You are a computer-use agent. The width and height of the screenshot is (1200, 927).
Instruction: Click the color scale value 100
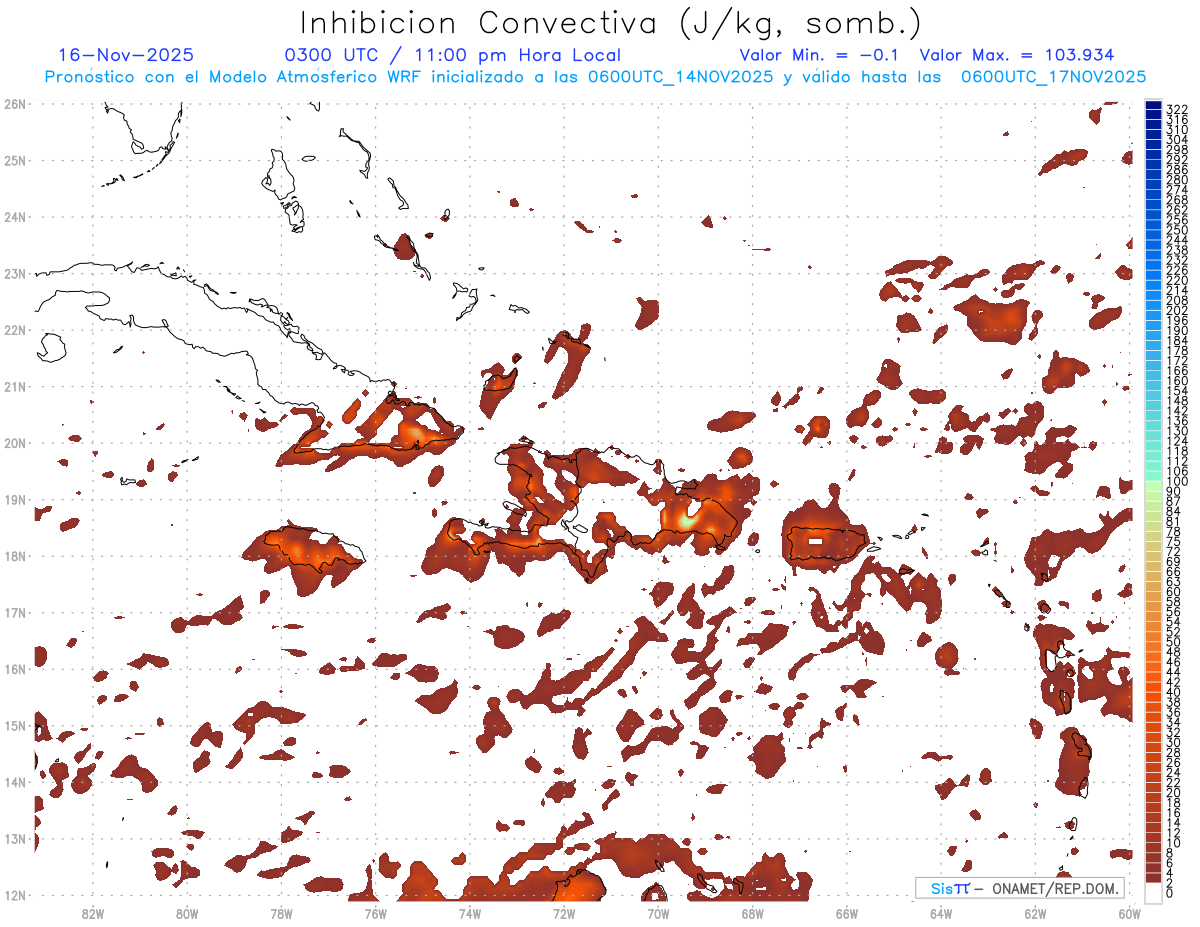click(x=1177, y=482)
